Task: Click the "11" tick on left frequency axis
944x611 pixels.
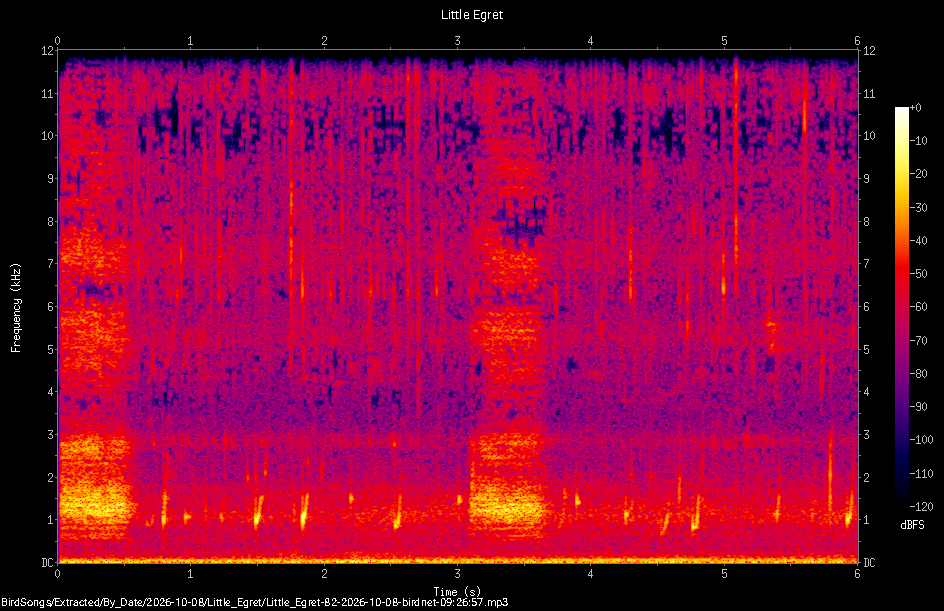Action: 48,93
